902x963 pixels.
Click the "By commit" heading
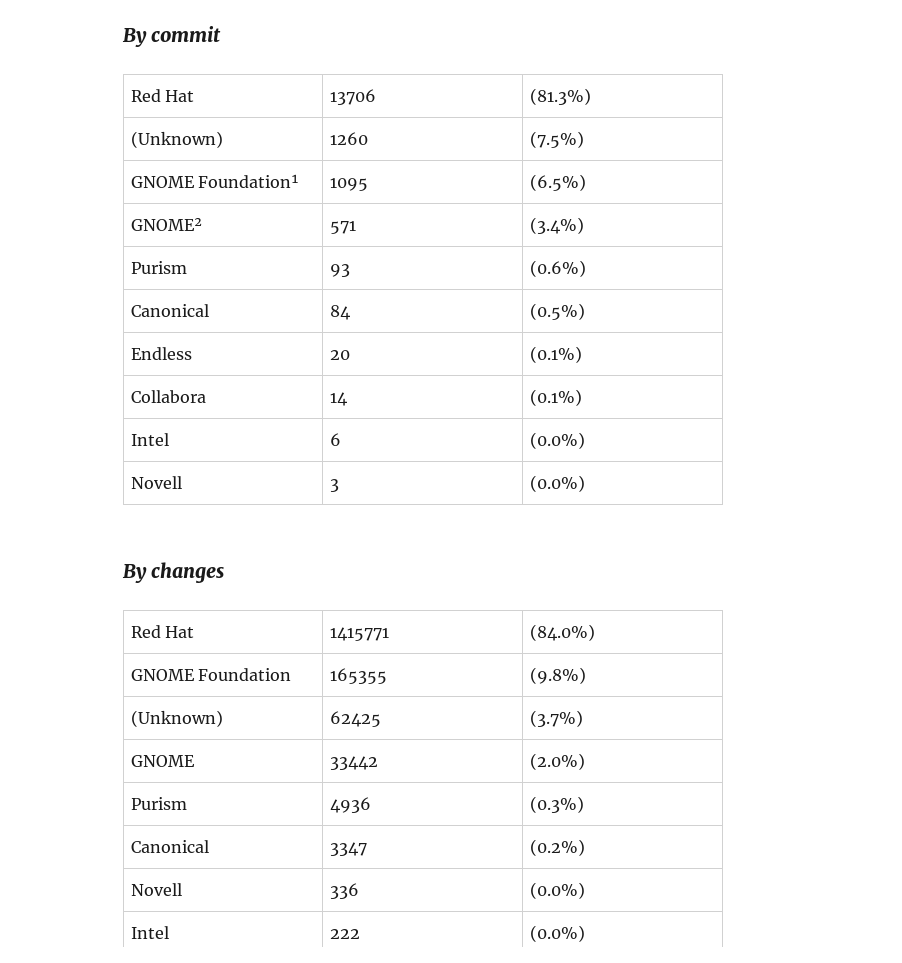(171, 35)
